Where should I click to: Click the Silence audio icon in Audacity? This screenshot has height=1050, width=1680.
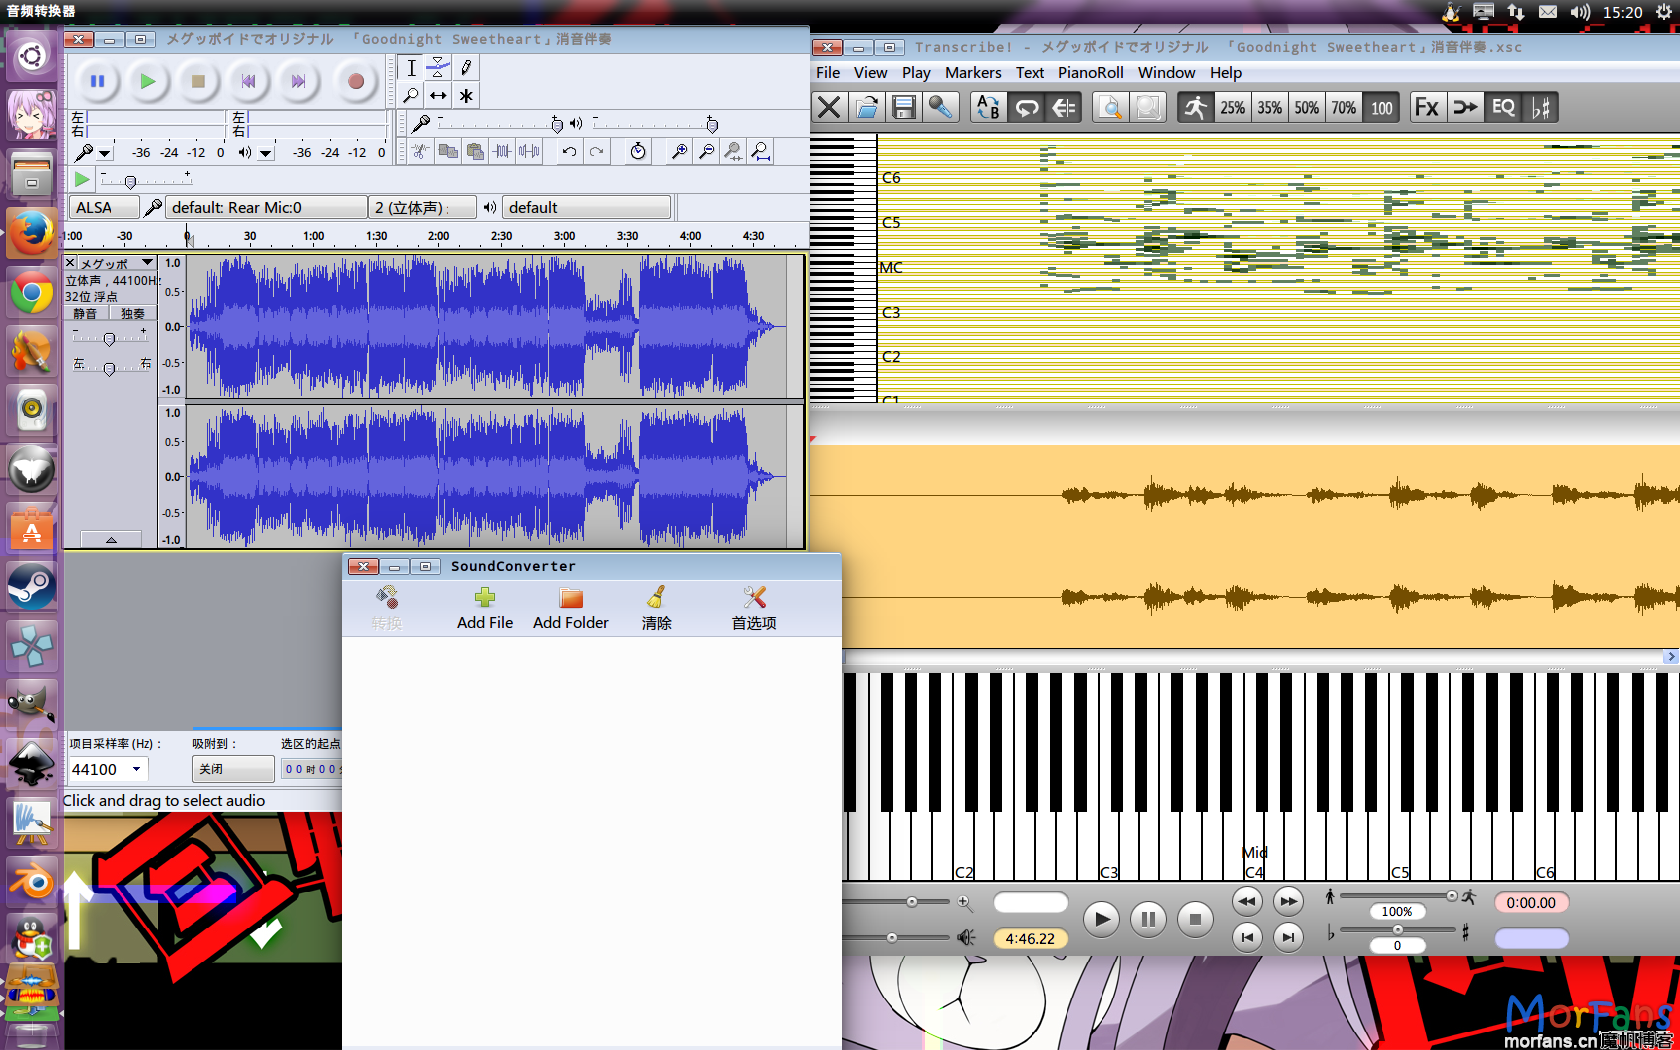[530, 151]
